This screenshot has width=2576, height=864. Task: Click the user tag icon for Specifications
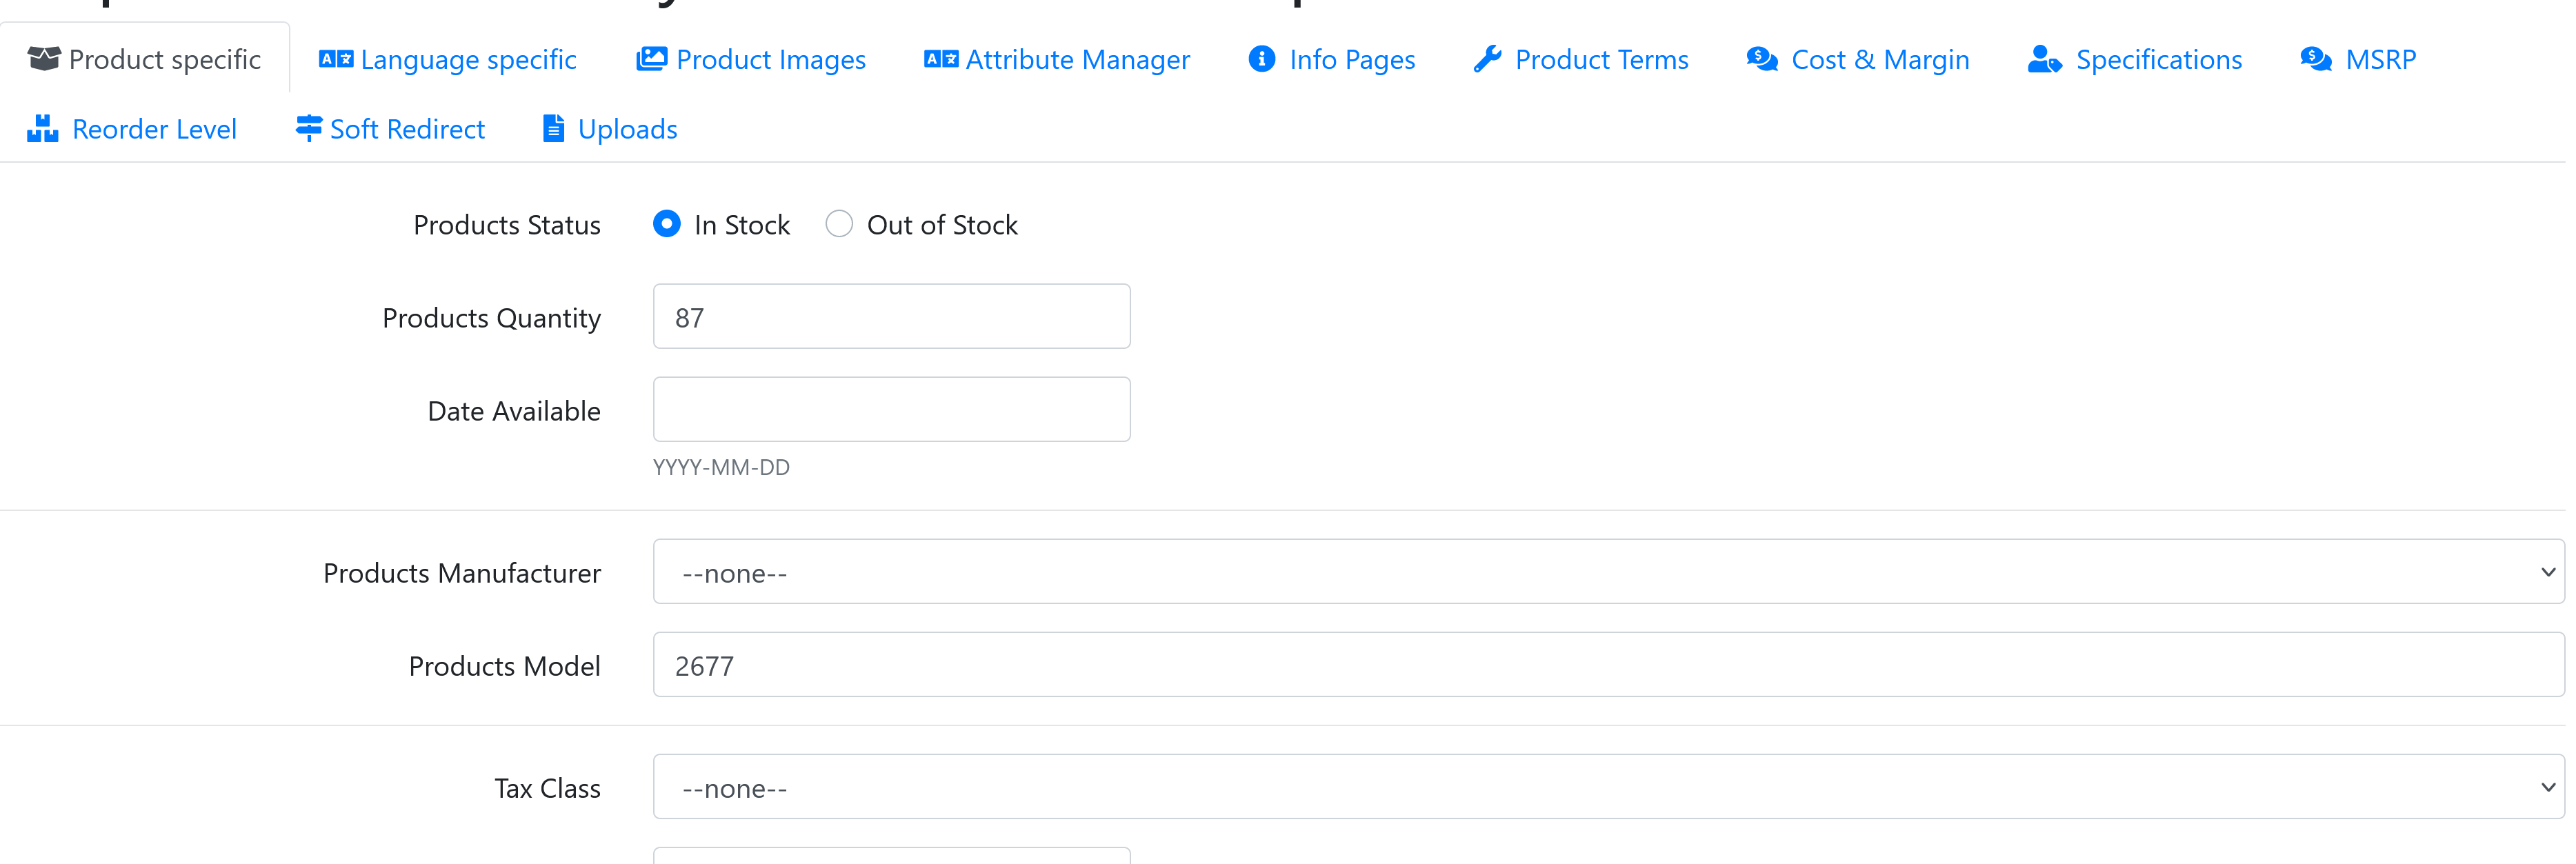pyautogui.click(x=2045, y=59)
